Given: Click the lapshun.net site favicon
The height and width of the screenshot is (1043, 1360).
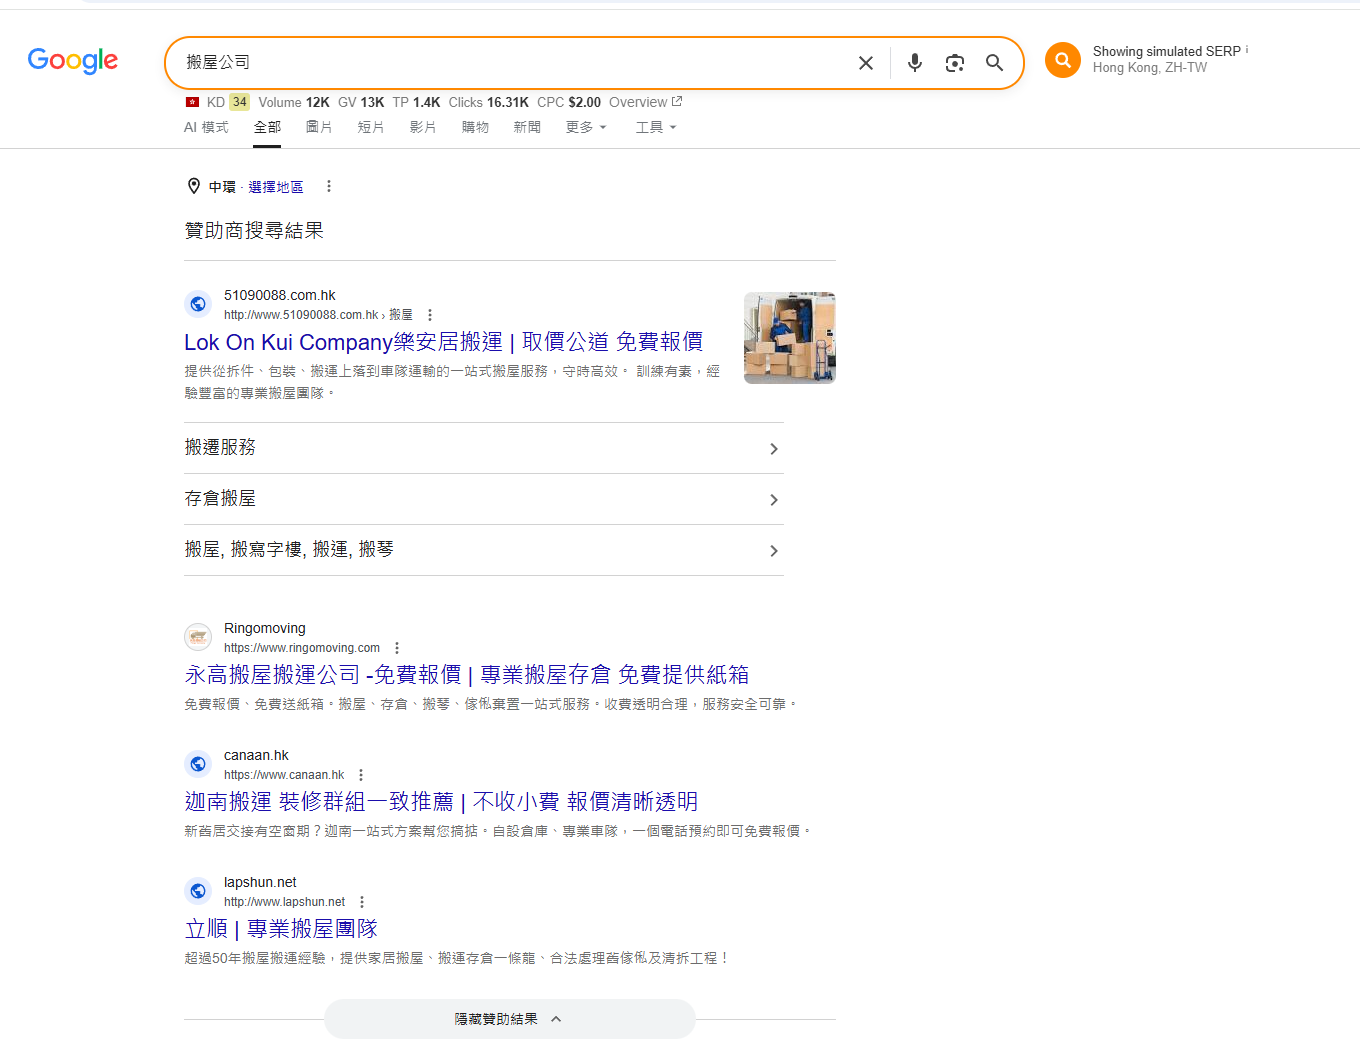Looking at the screenshot, I should click(x=198, y=891).
